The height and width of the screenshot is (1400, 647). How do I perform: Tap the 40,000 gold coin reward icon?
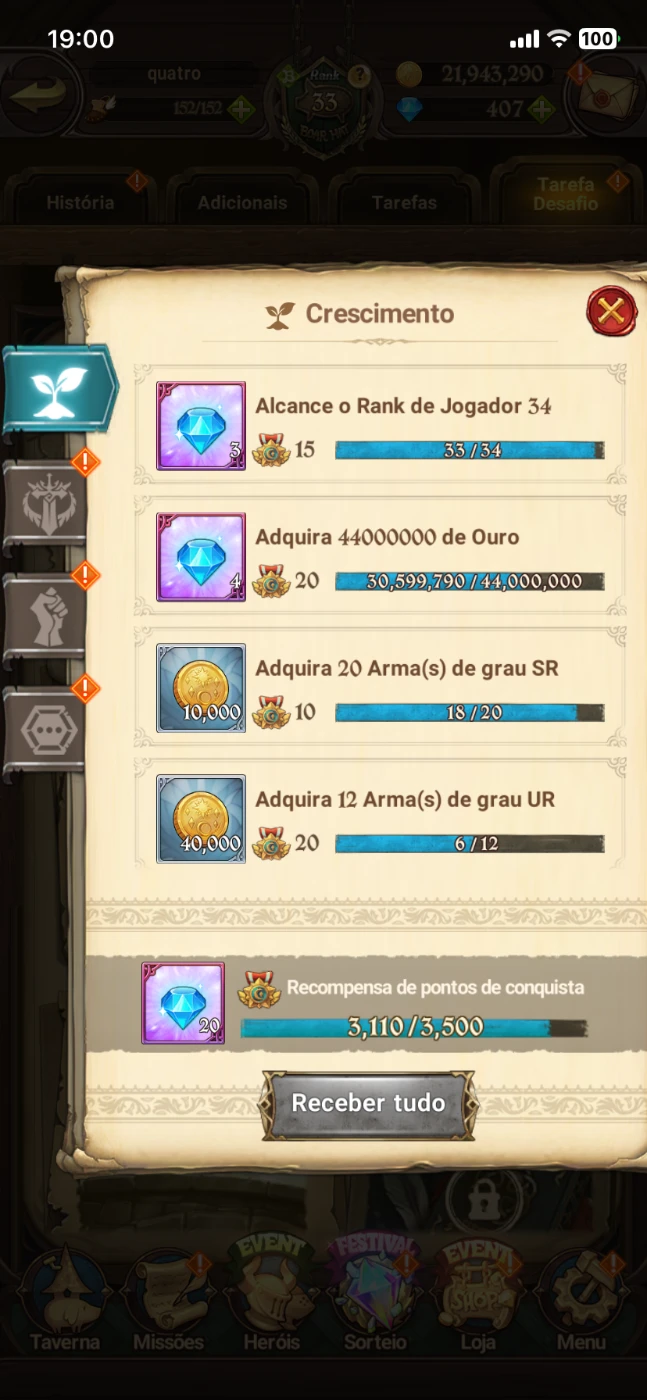[201, 819]
